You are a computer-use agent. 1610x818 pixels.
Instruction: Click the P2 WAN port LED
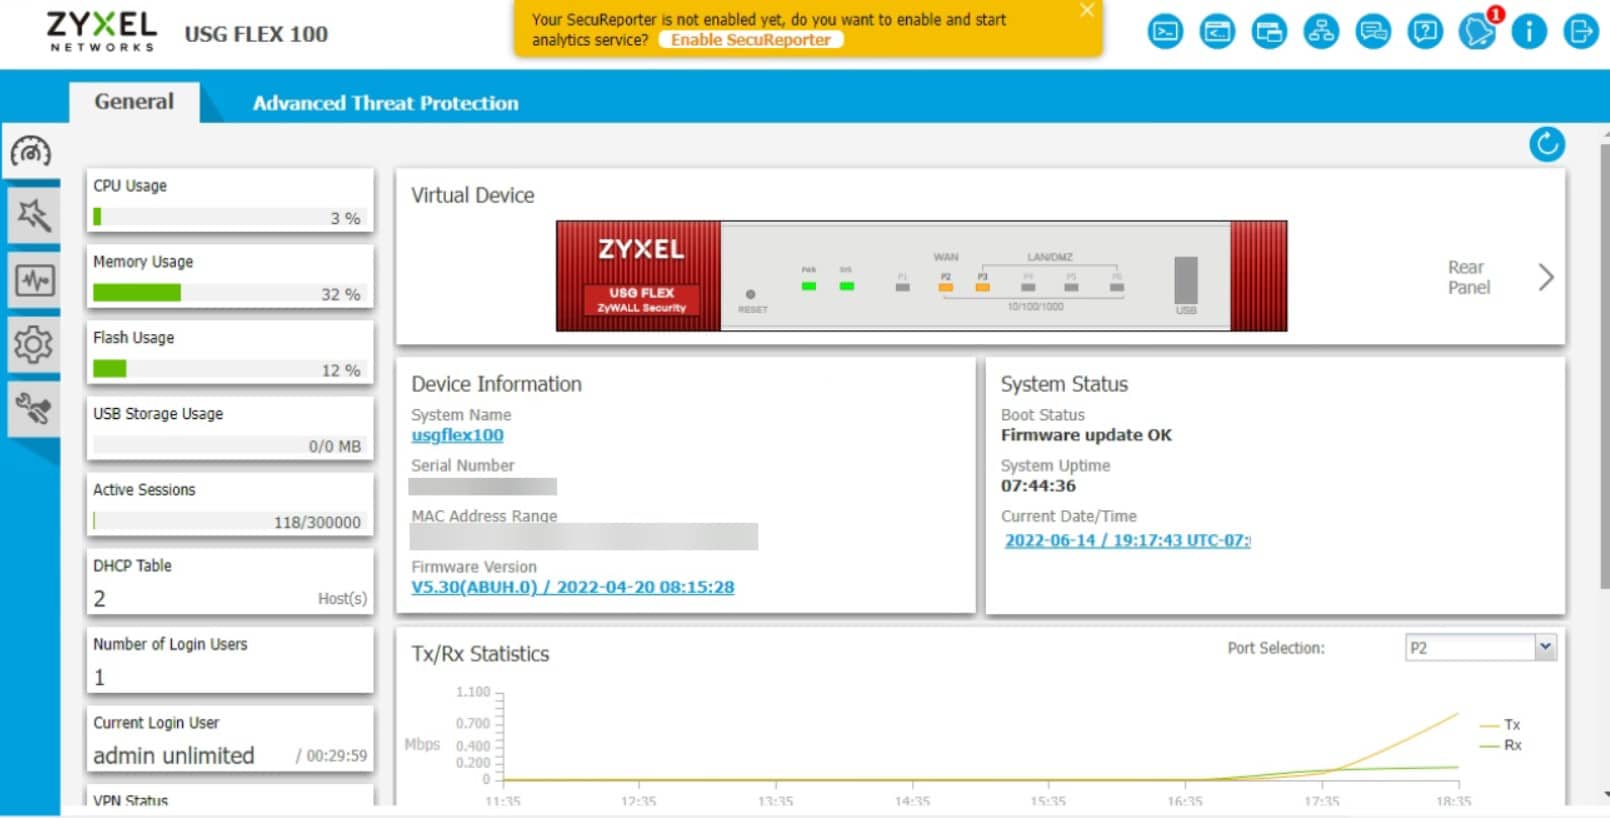945,287
